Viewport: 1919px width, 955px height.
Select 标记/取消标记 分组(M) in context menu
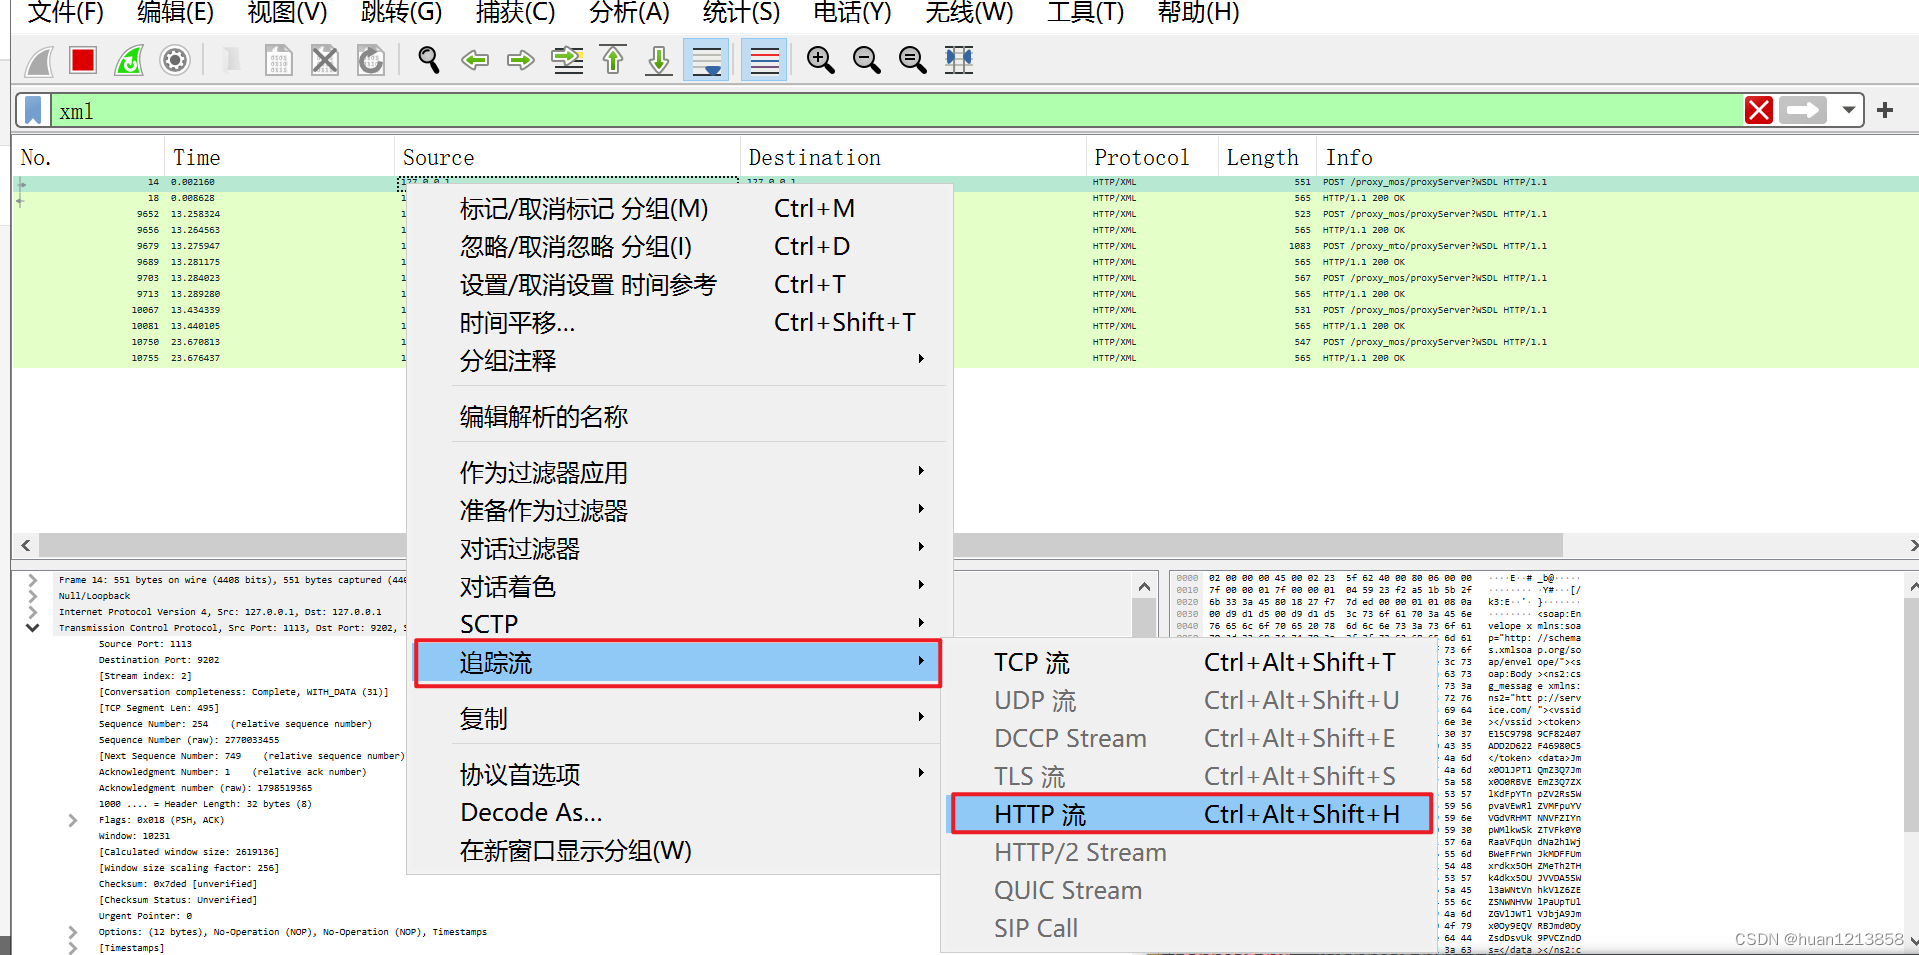pyautogui.click(x=678, y=208)
